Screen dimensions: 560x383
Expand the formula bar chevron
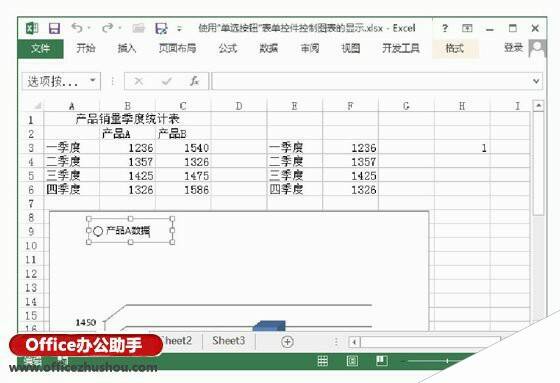[x=536, y=81]
